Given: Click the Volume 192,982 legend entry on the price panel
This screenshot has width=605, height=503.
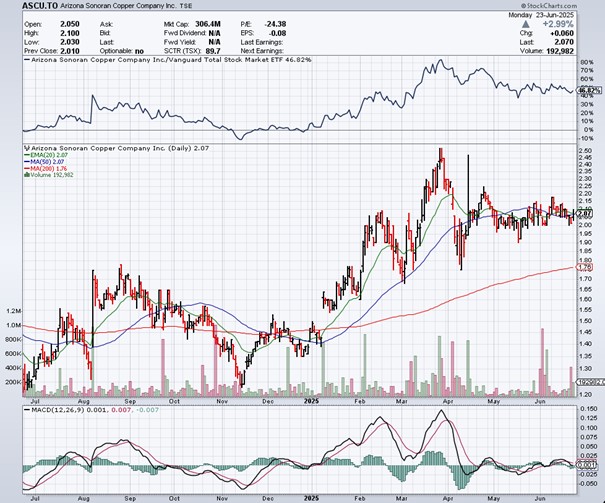Looking at the screenshot, I should click(49, 175).
